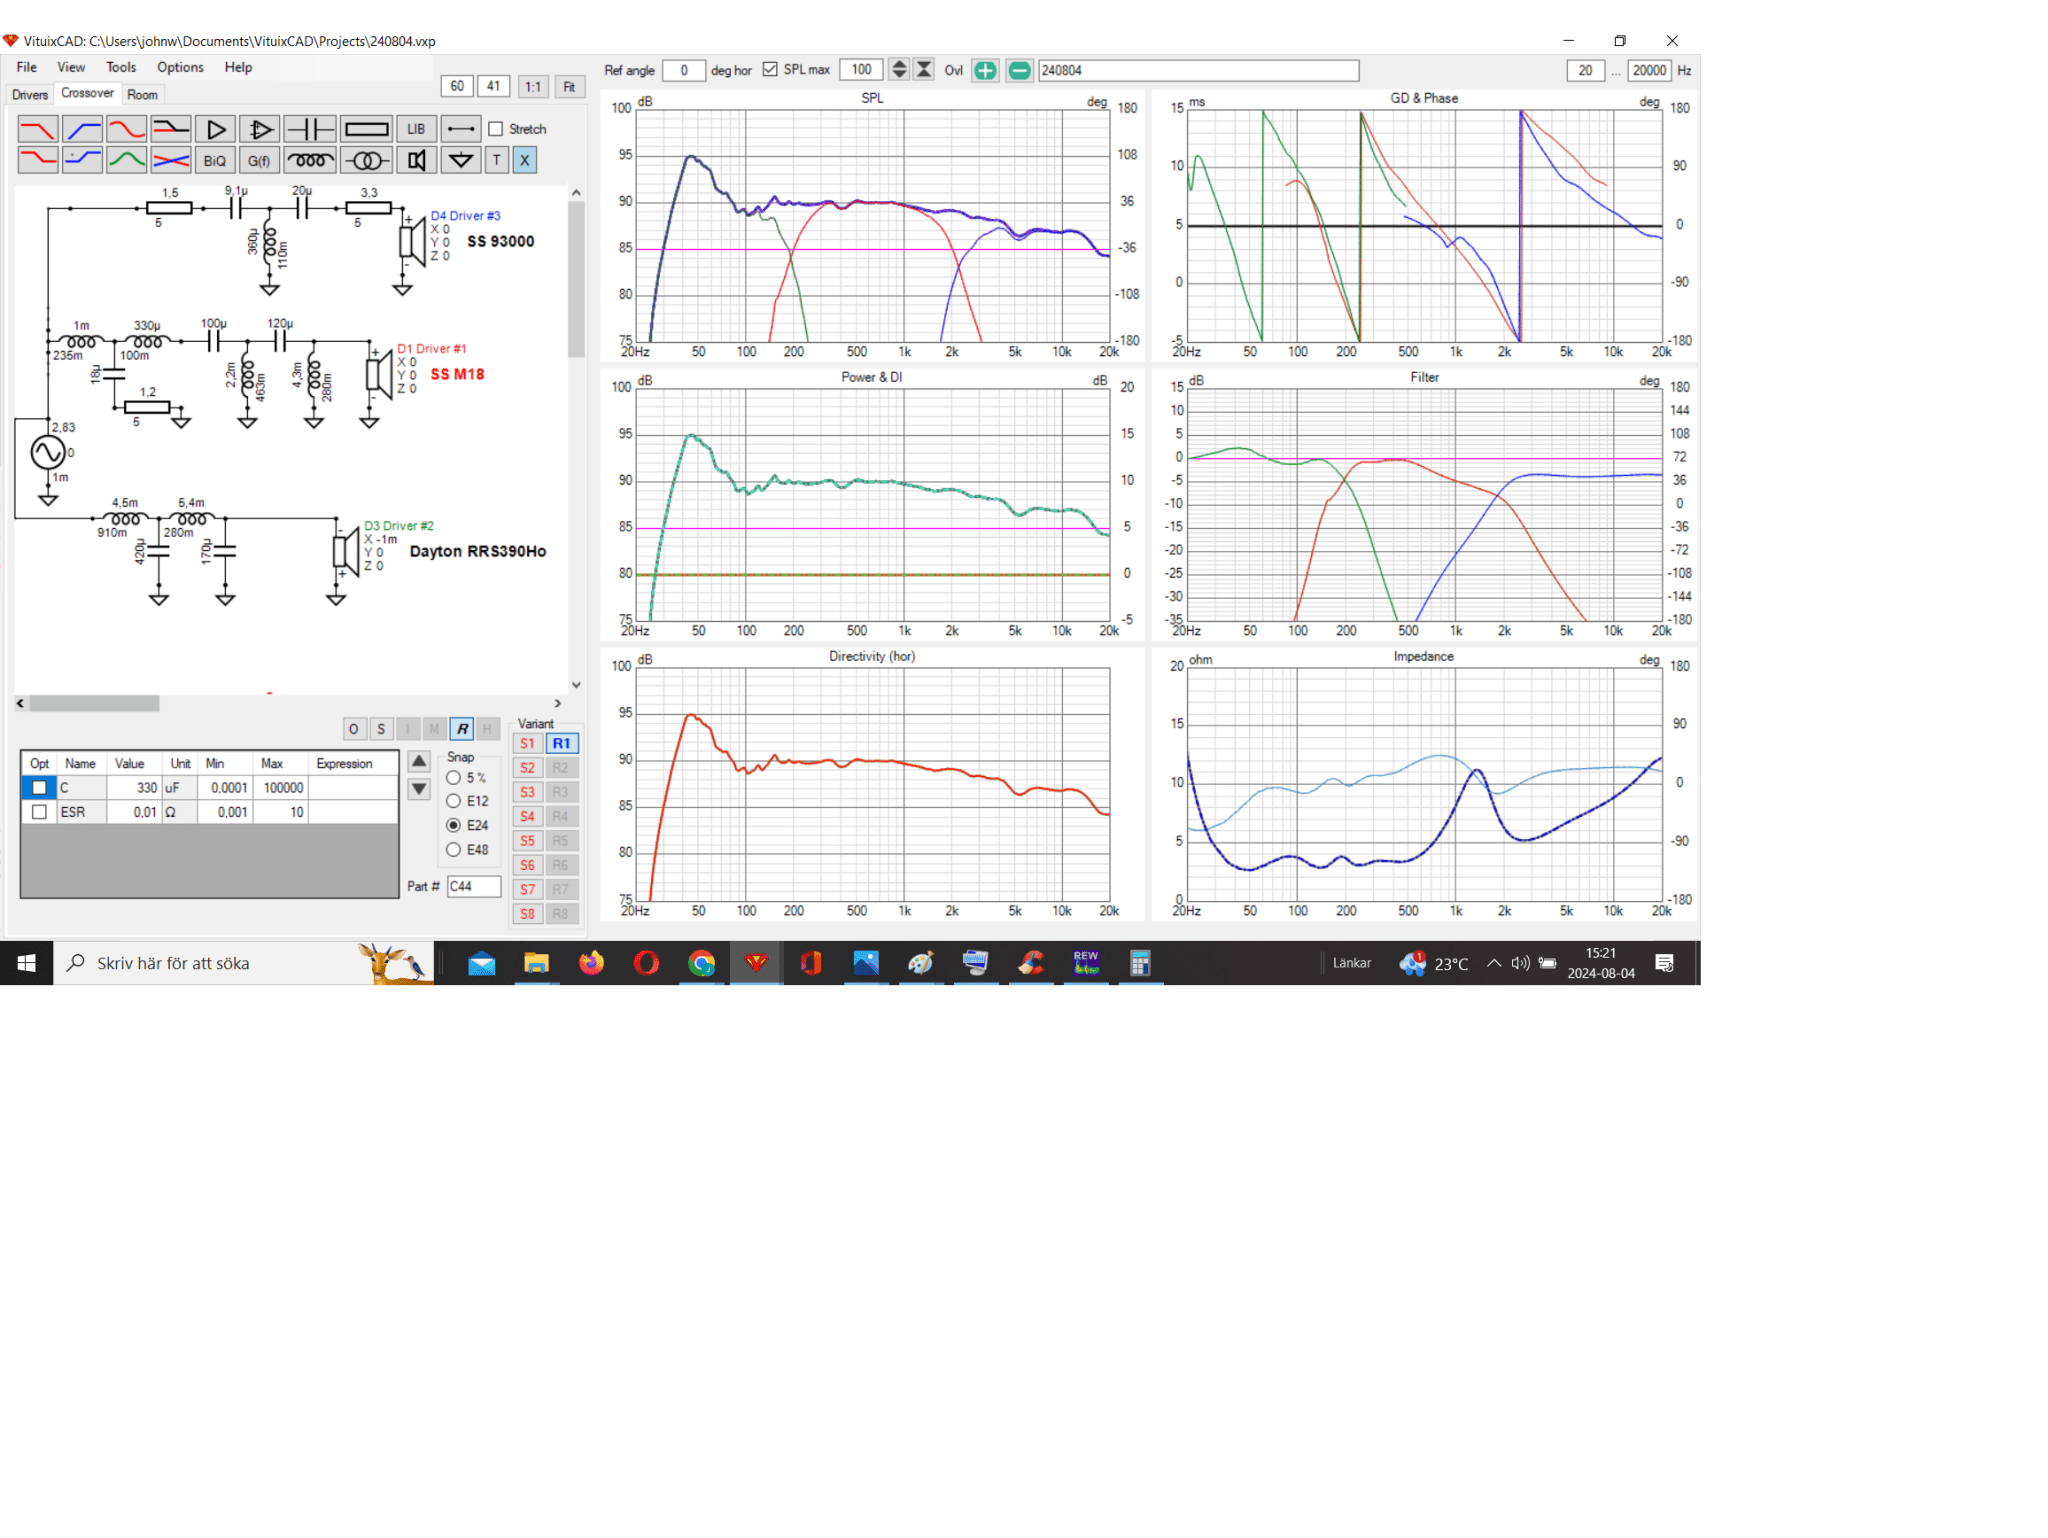Click schematic scroll-down arrow
This screenshot has width=2048, height=1538.
(x=576, y=685)
